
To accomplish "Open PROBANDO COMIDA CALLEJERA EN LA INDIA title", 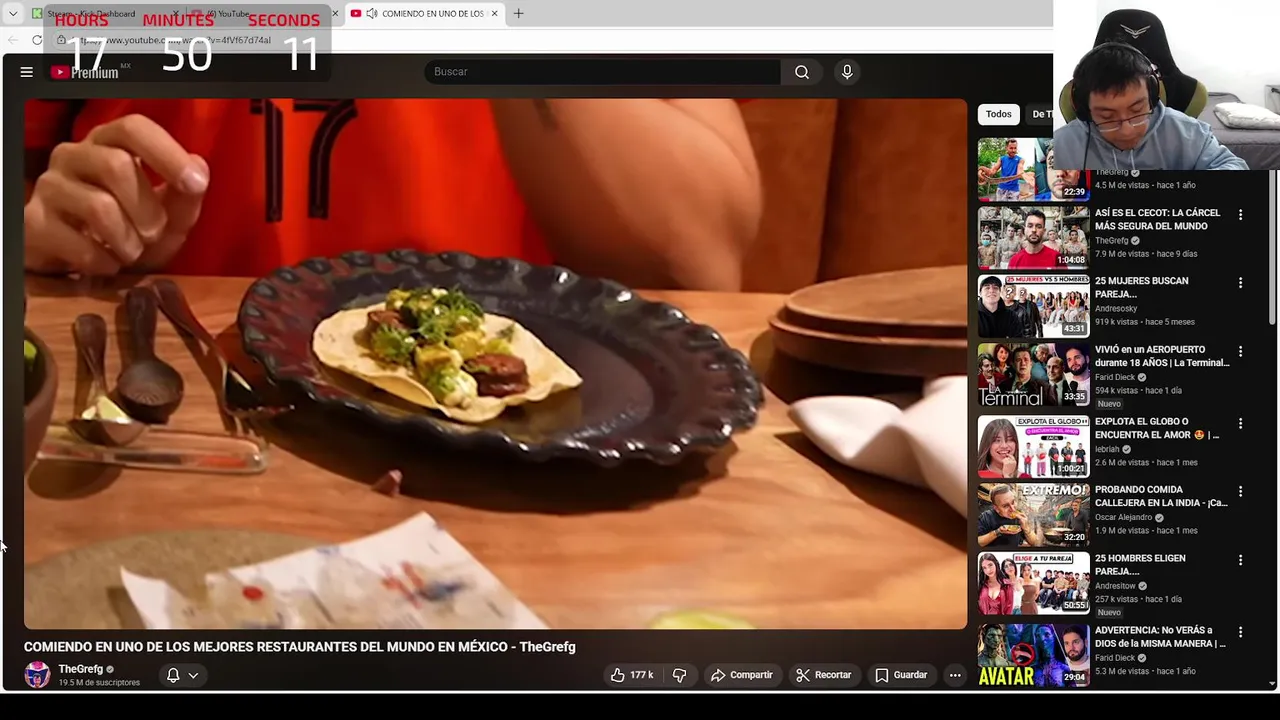I will [1161, 496].
